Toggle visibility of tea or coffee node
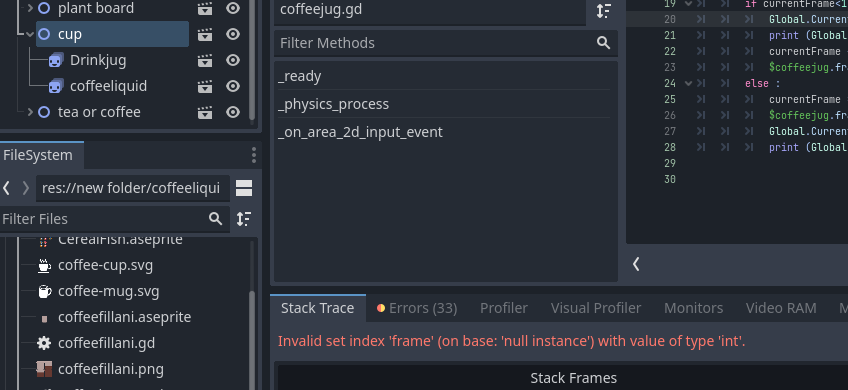The width and height of the screenshot is (848, 390). (233, 112)
